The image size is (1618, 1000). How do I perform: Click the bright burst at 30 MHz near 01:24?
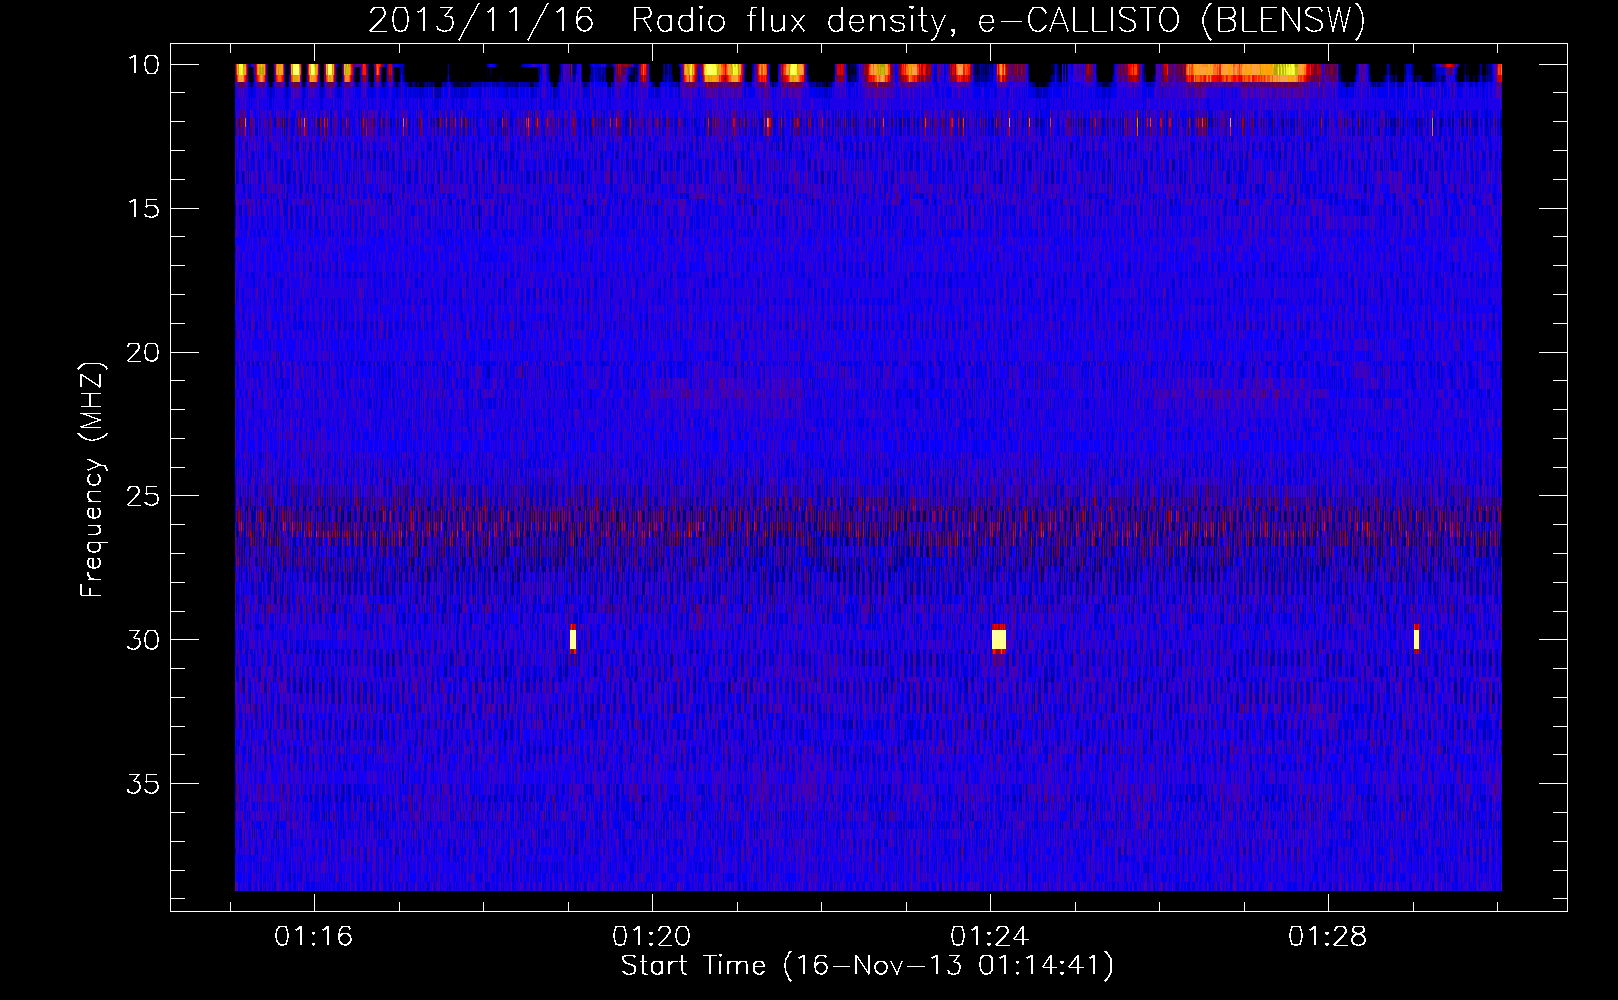pos(998,638)
